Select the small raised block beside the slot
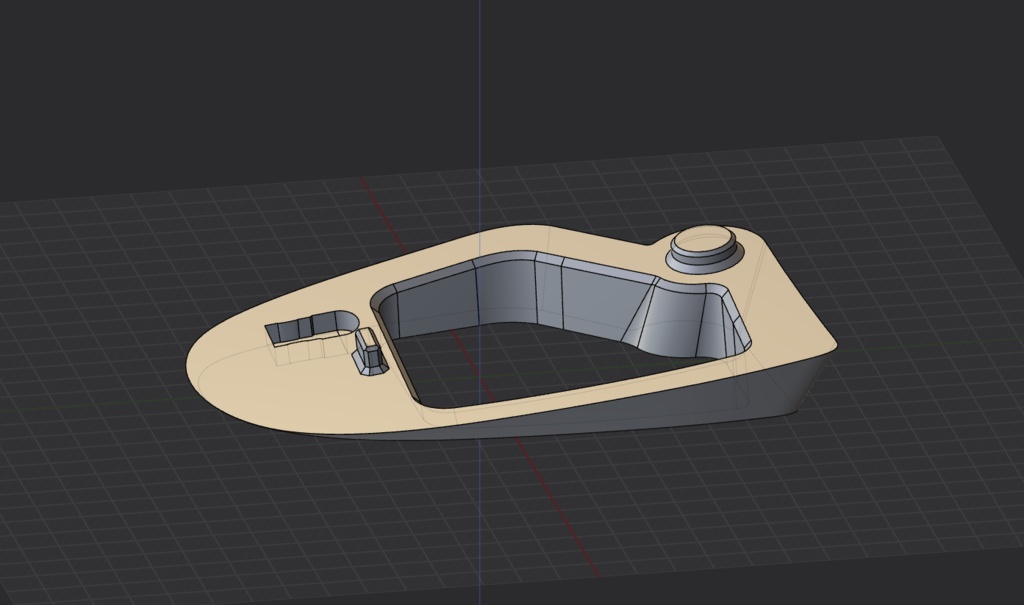1024x605 pixels. click(370, 352)
